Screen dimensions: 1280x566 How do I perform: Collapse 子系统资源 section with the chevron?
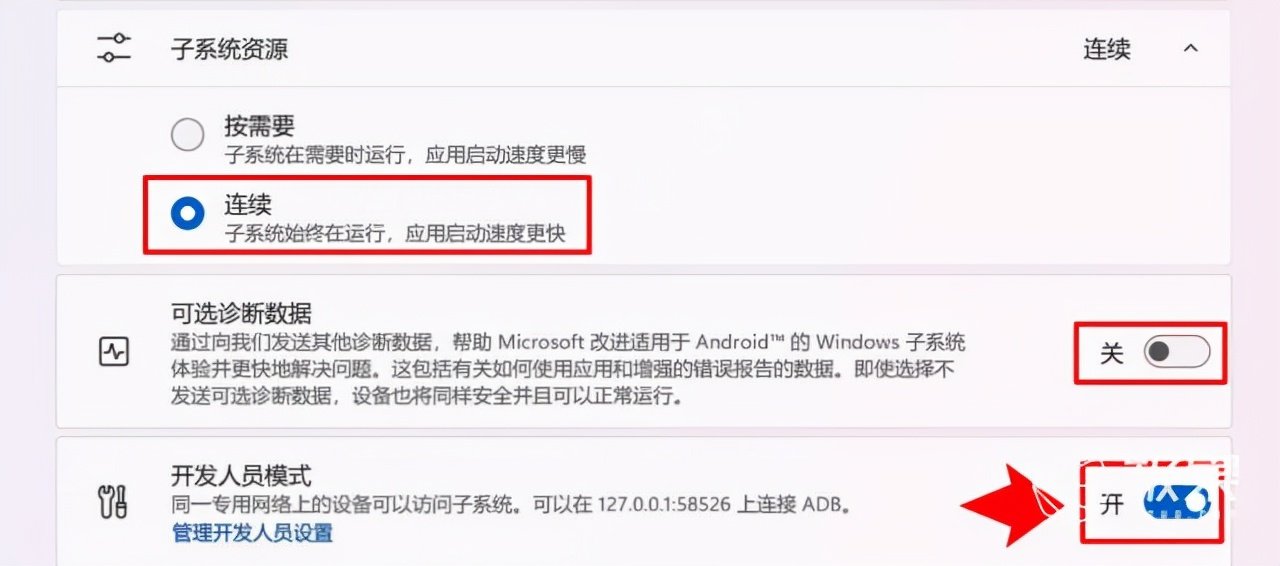pos(1190,48)
